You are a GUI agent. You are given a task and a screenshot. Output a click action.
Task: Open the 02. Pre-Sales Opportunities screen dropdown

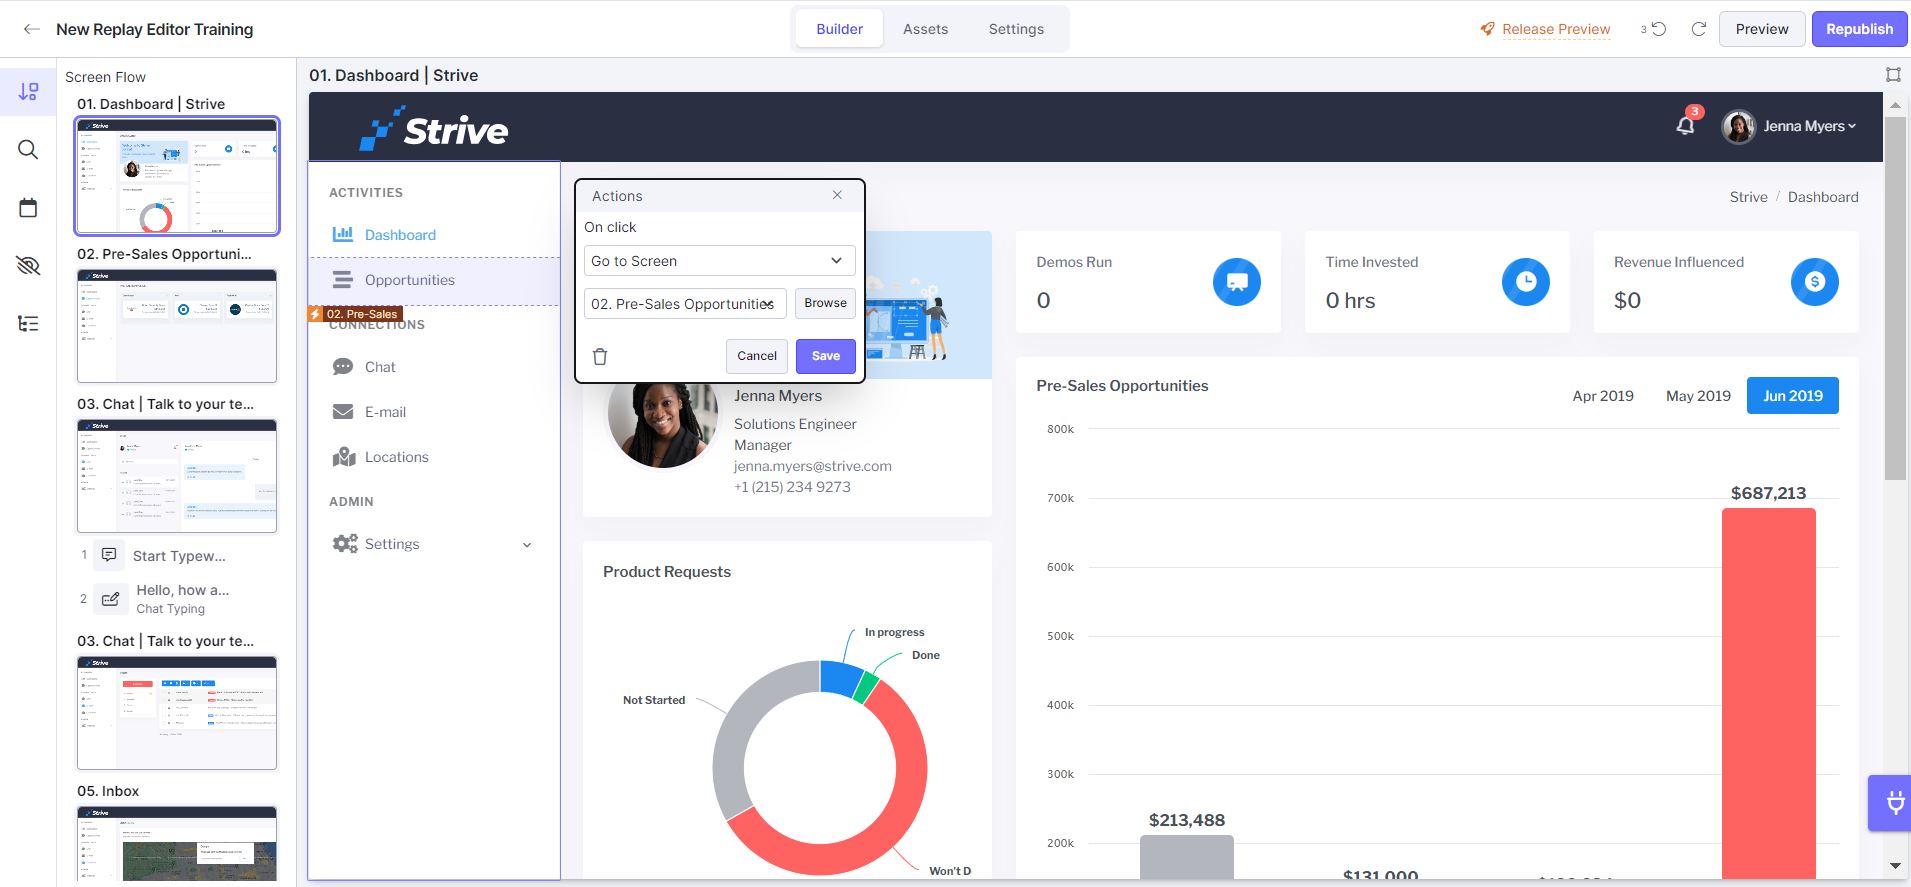point(685,304)
